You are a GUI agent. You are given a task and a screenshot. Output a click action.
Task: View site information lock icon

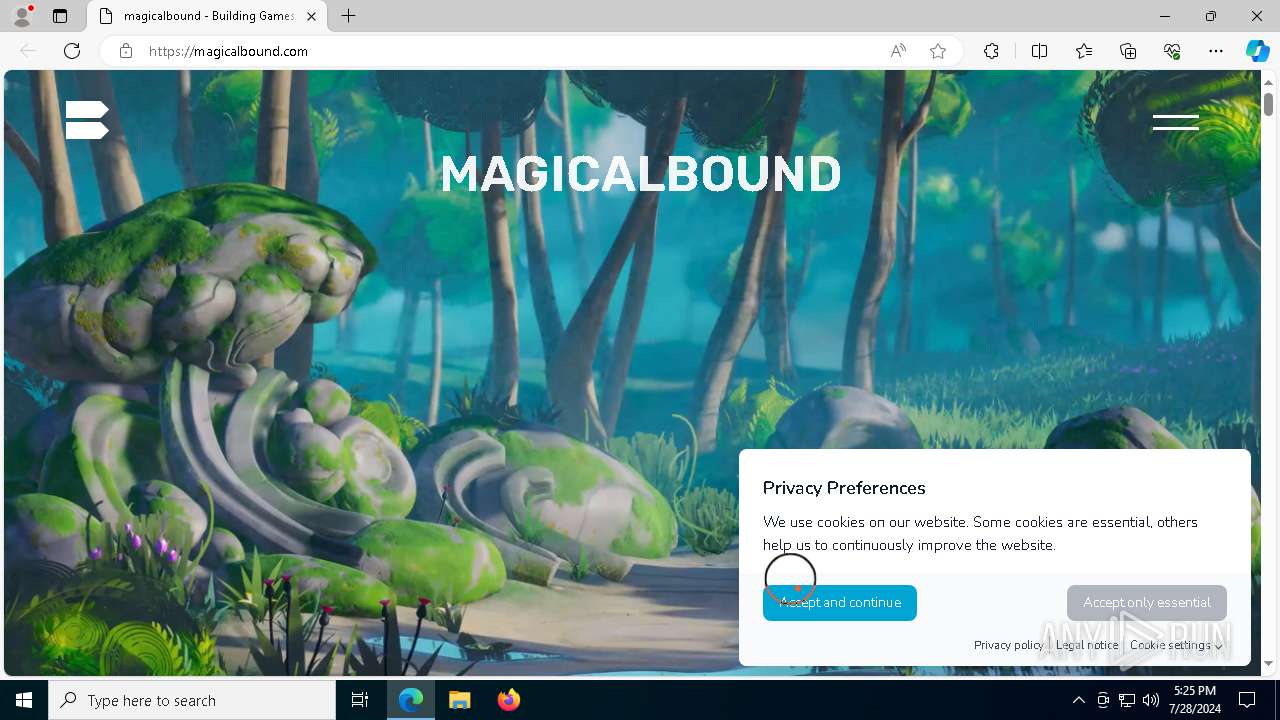[126, 51]
